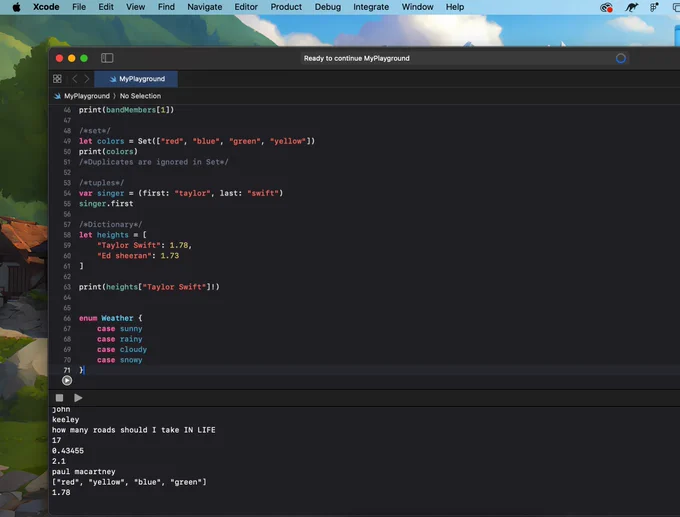Execute playground with the debug bar play button

78,398
